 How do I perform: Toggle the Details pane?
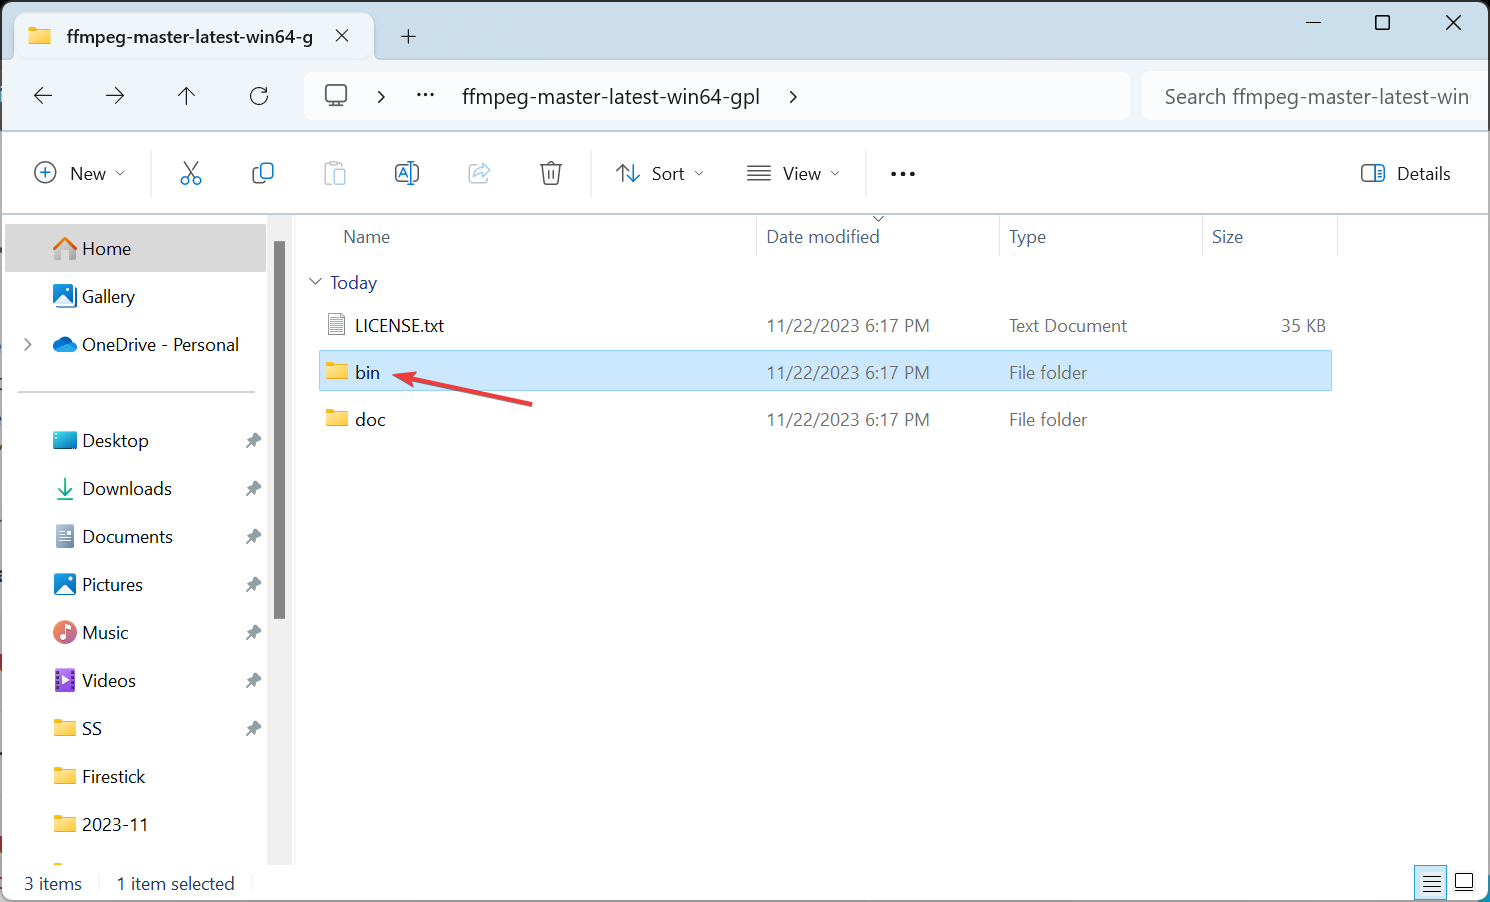point(1405,173)
